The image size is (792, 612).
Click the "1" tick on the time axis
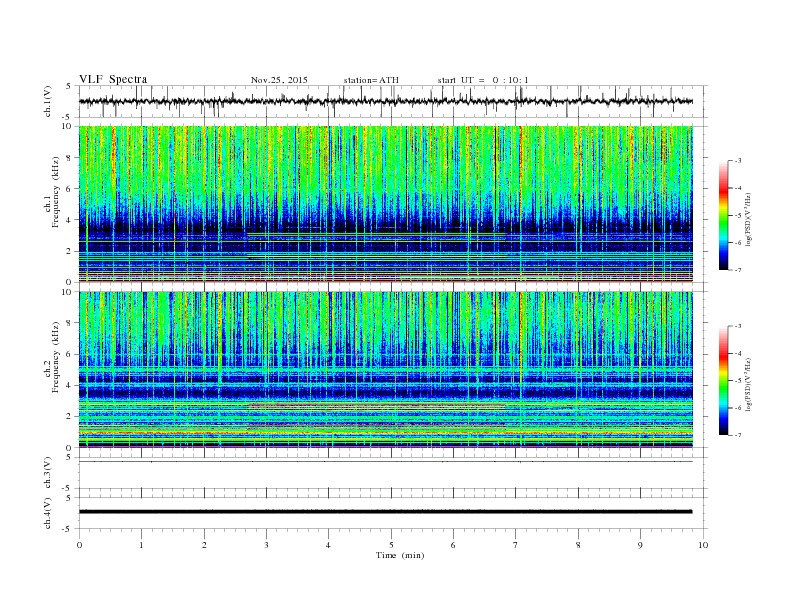coord(141,545)
